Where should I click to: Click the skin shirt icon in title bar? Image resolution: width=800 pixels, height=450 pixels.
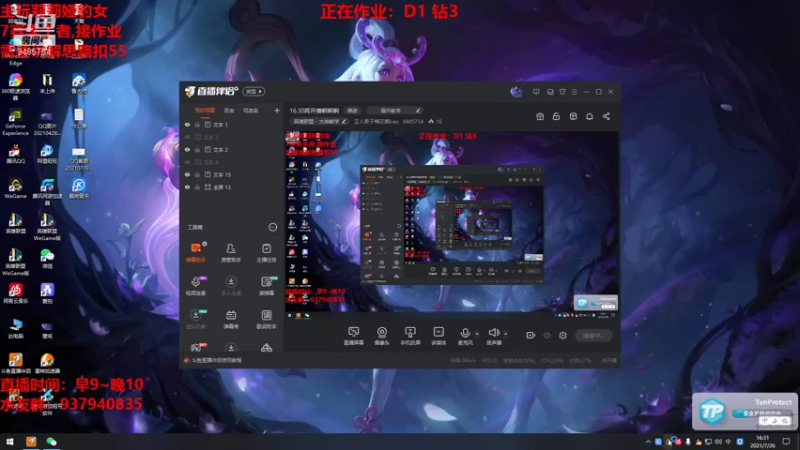(562, 92)
